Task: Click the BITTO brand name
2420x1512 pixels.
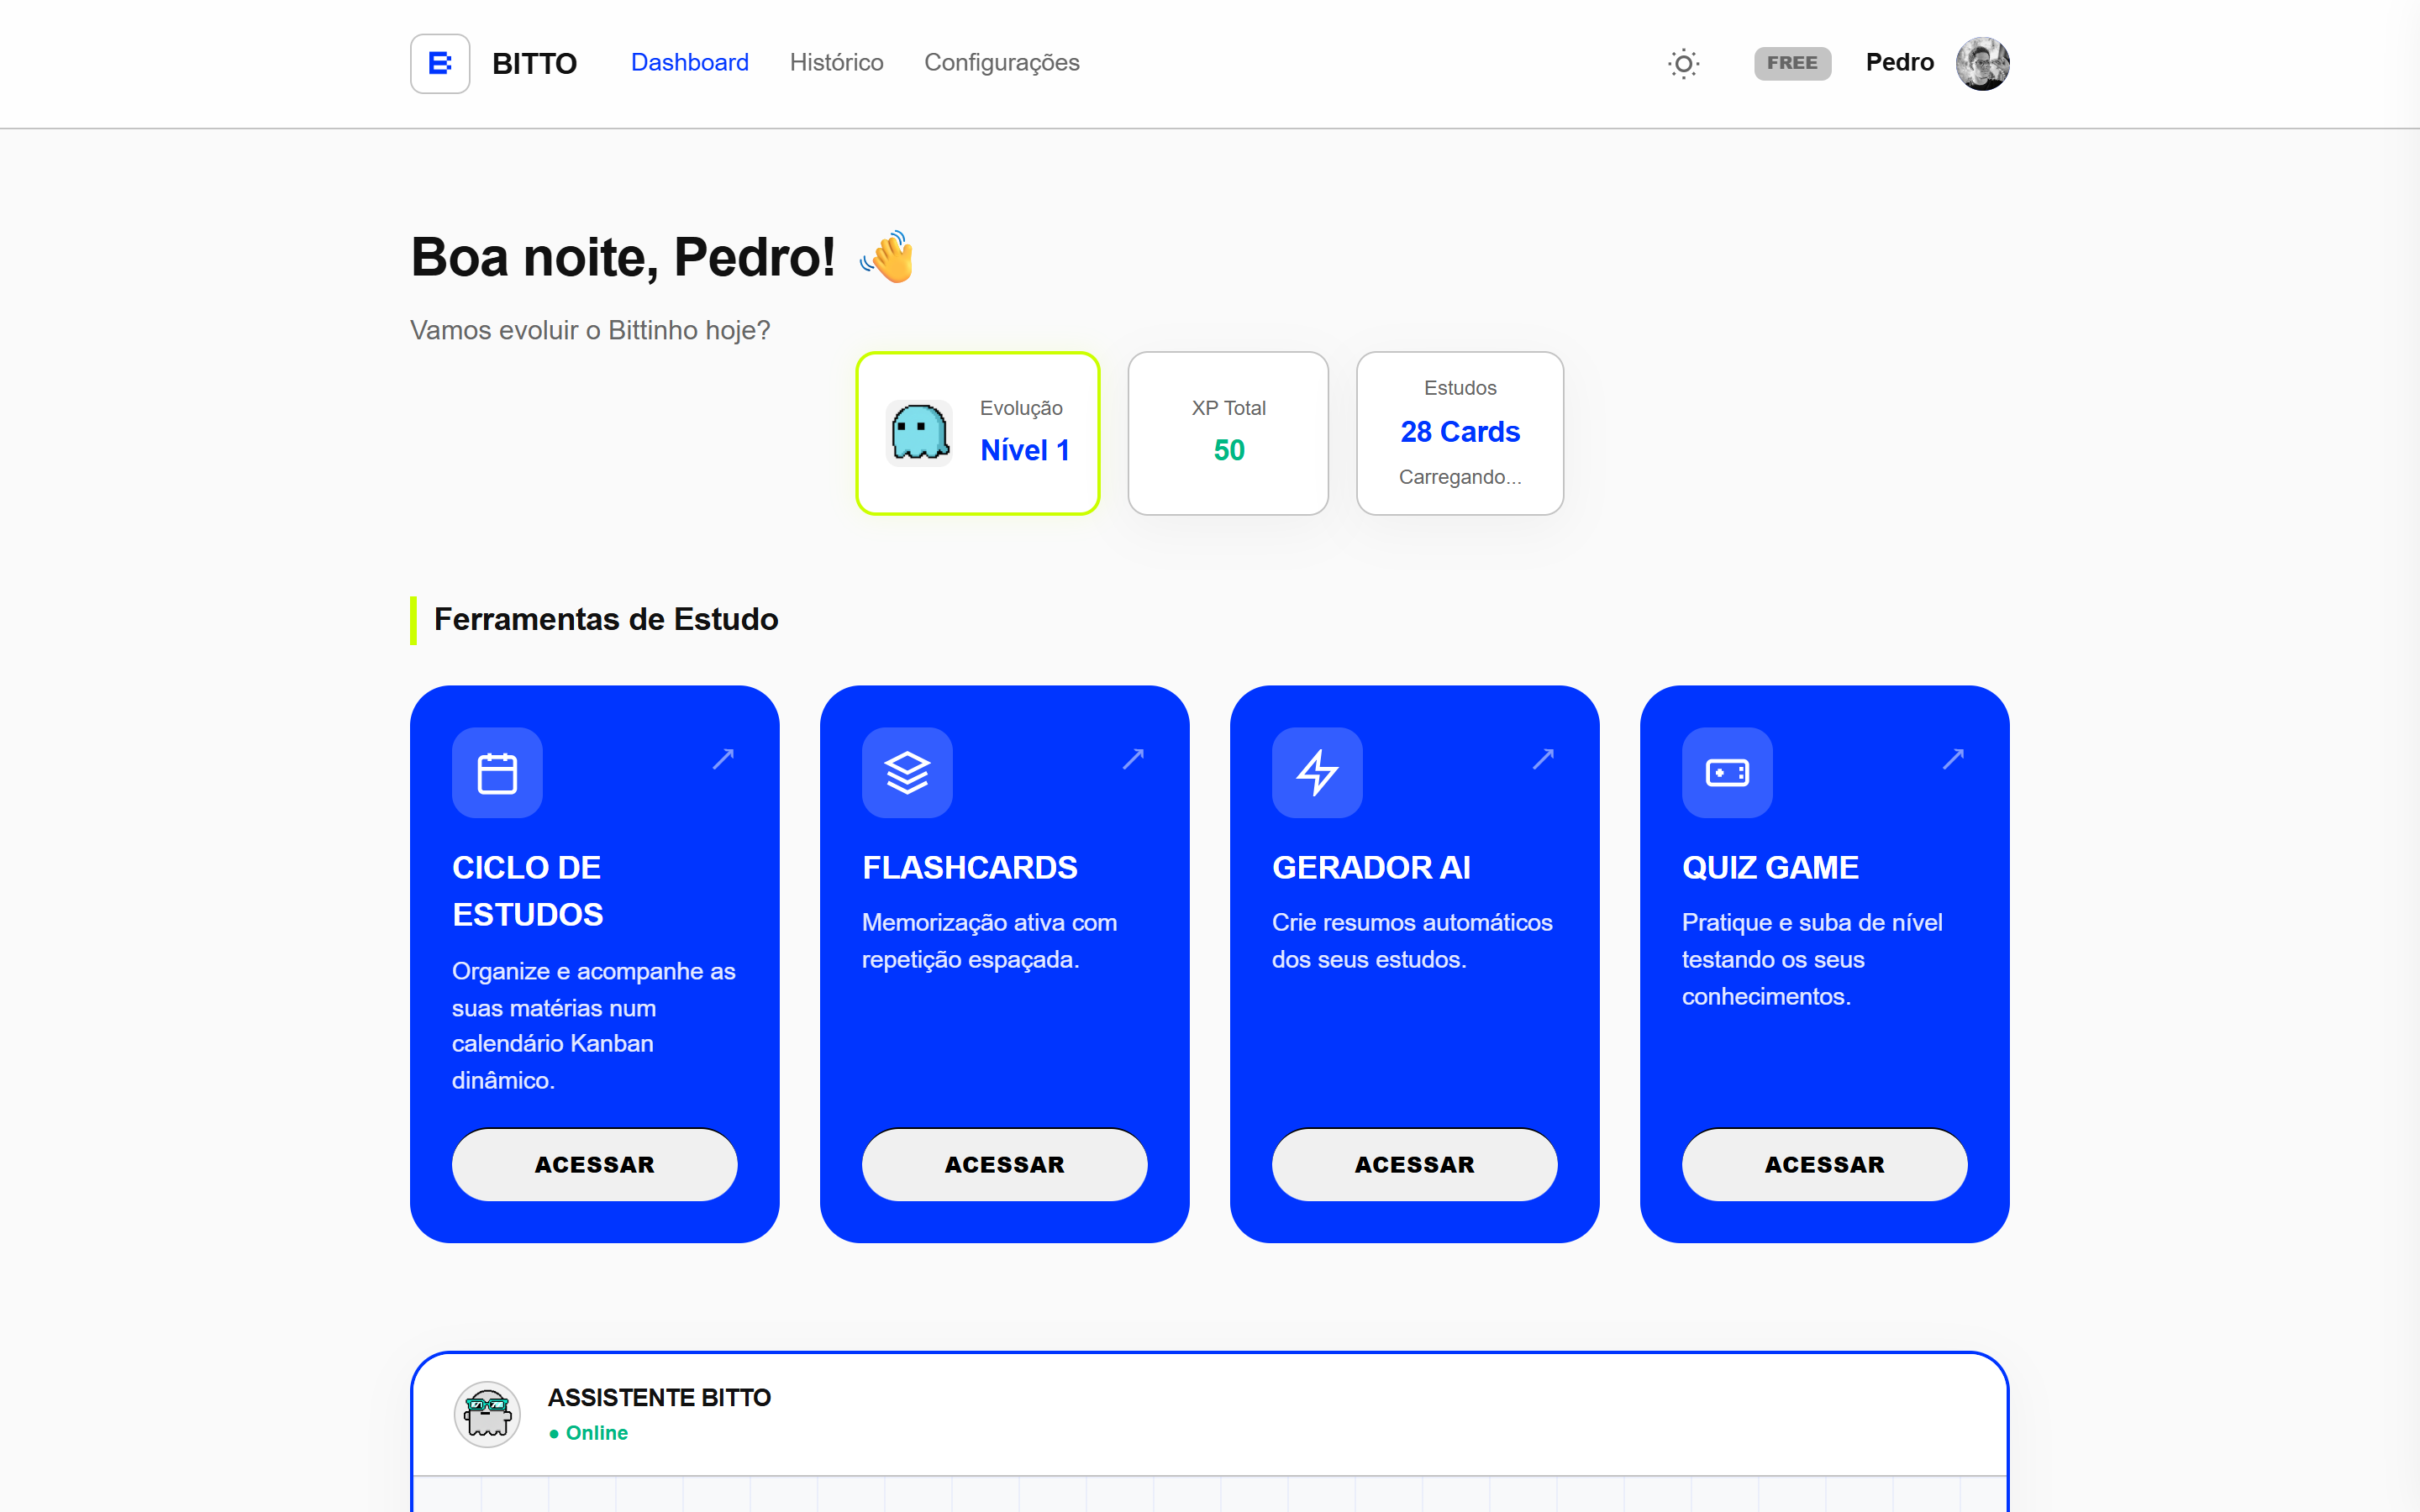Action: coord(534,64)
